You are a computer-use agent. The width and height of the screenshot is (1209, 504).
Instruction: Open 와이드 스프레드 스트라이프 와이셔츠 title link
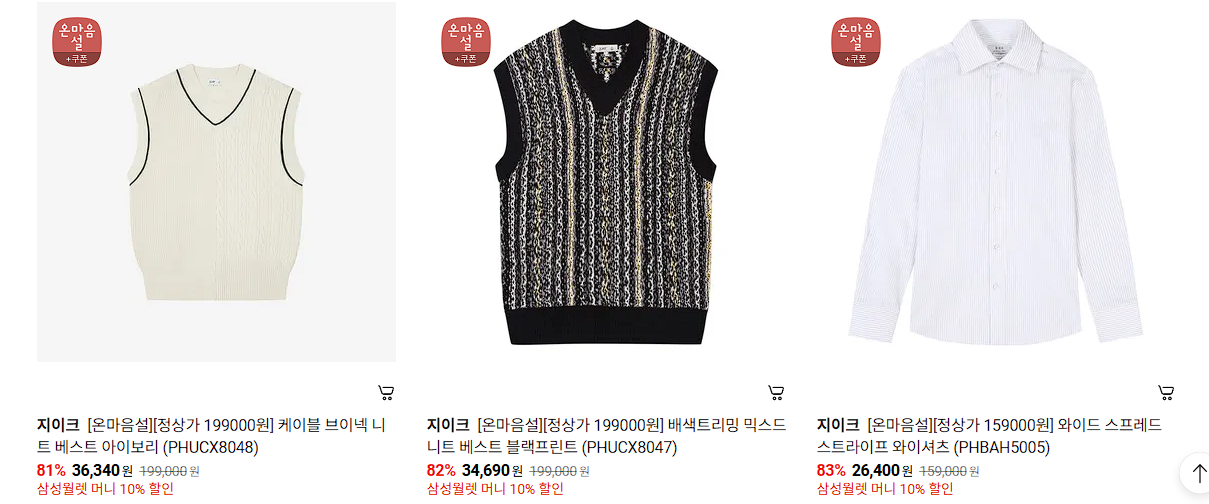(x=989, y=436)
